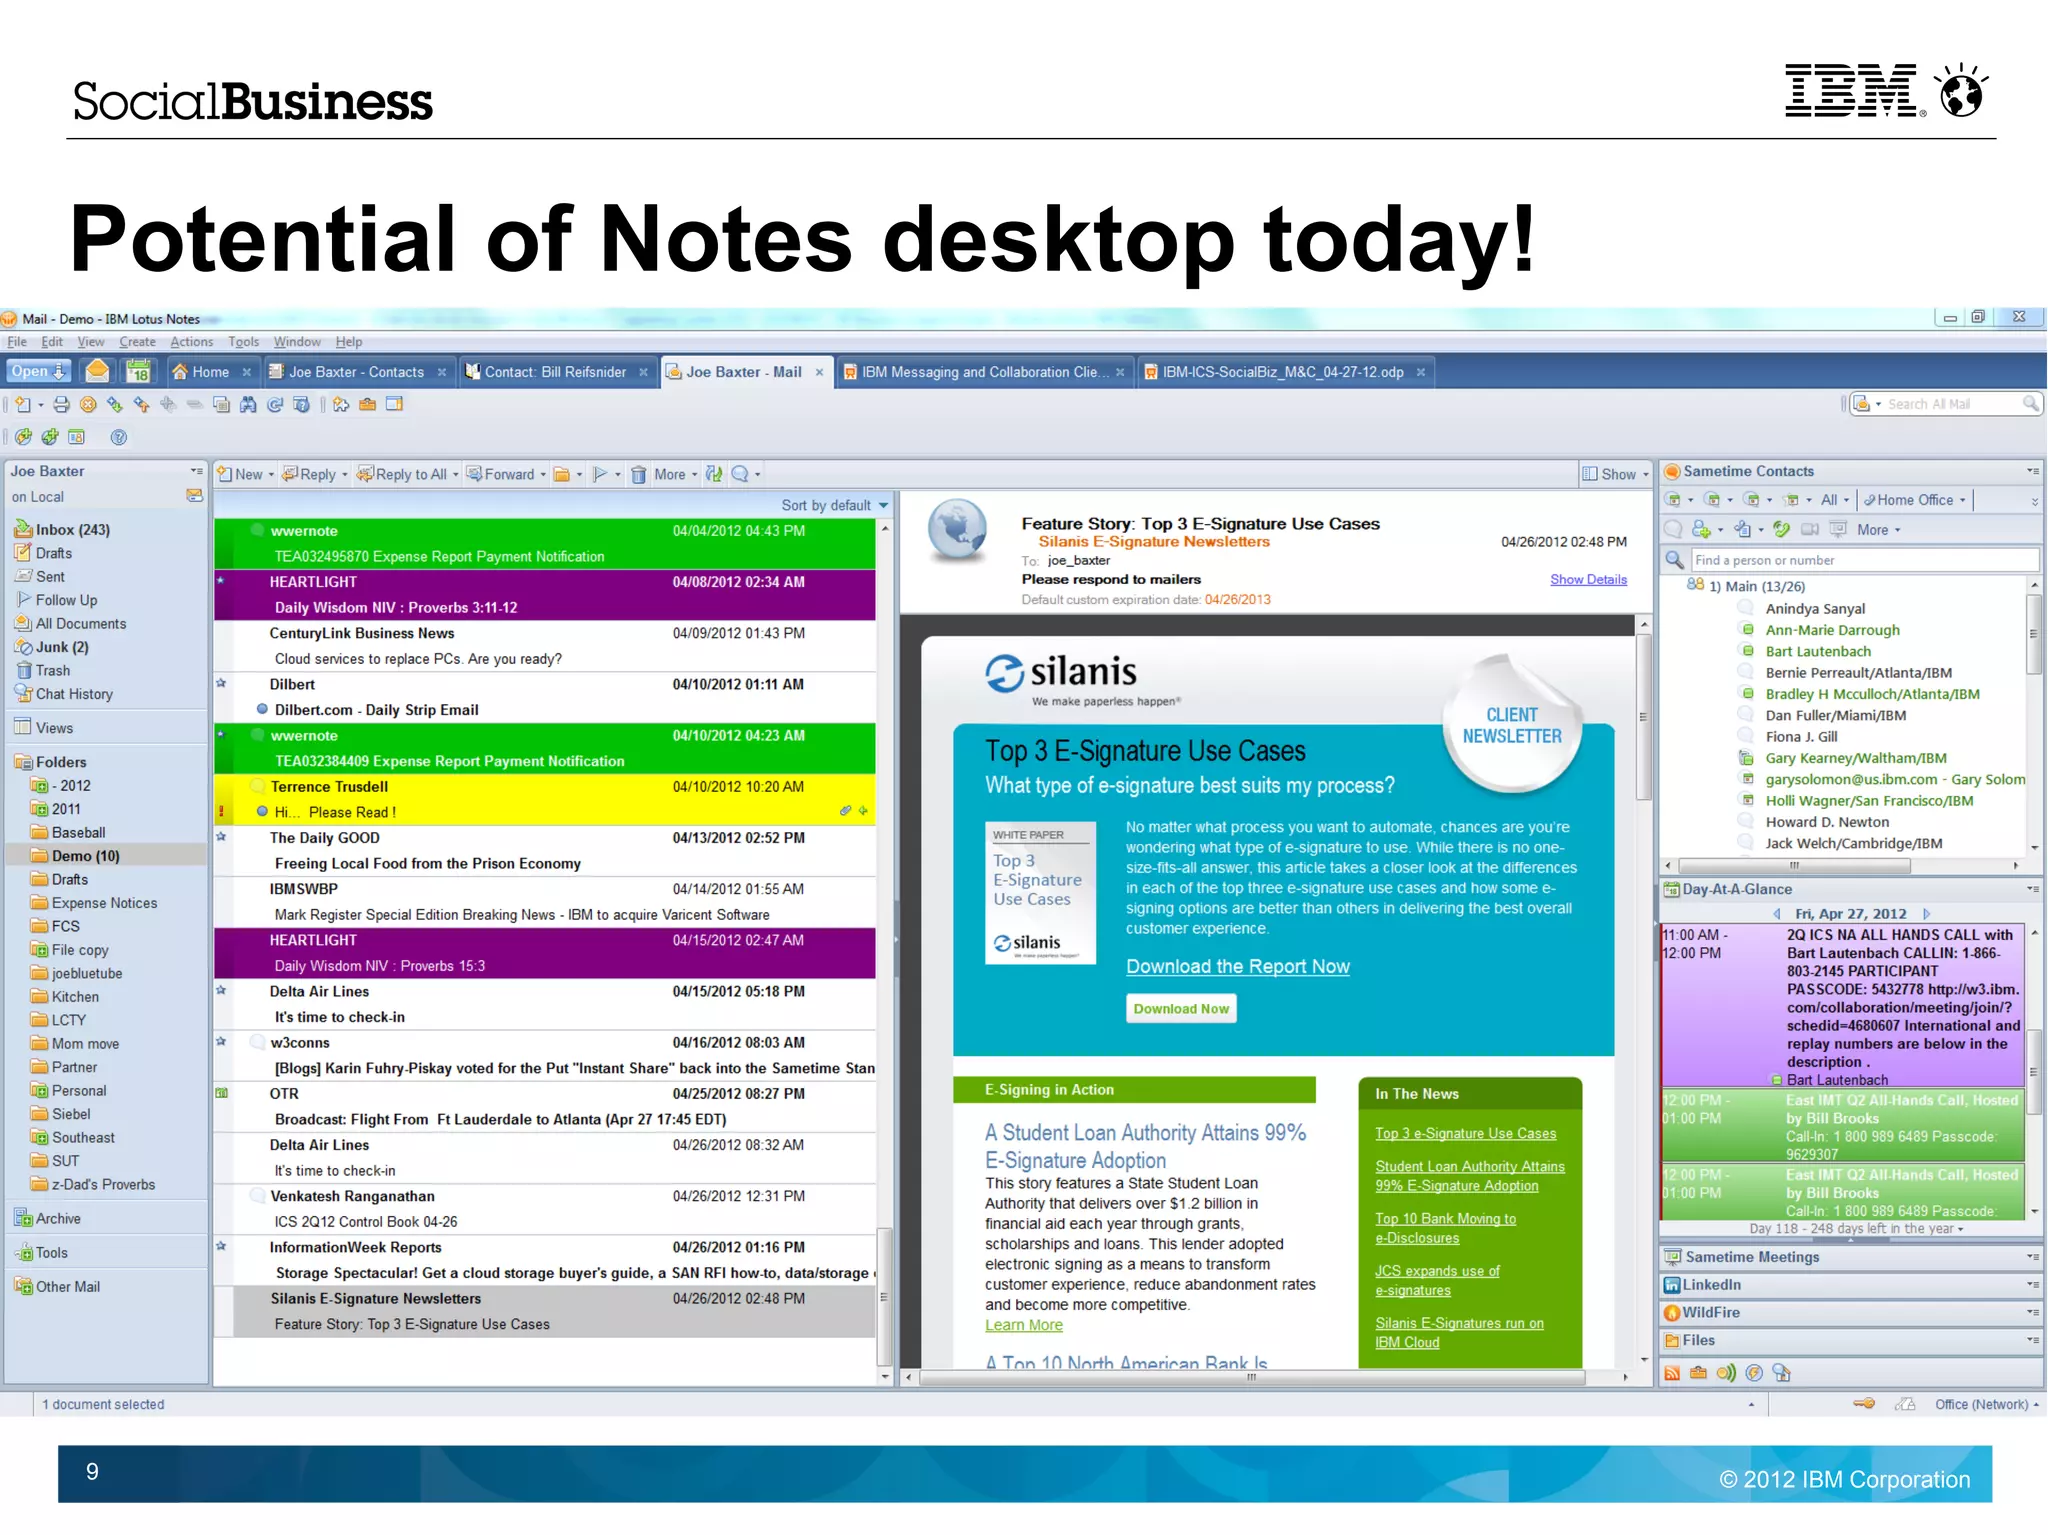Viewport: 2048px width, 1535px height.
Task: Click the magnifier icon beside Find a person
Action: pyautogui.click(x=1674, y=560)
